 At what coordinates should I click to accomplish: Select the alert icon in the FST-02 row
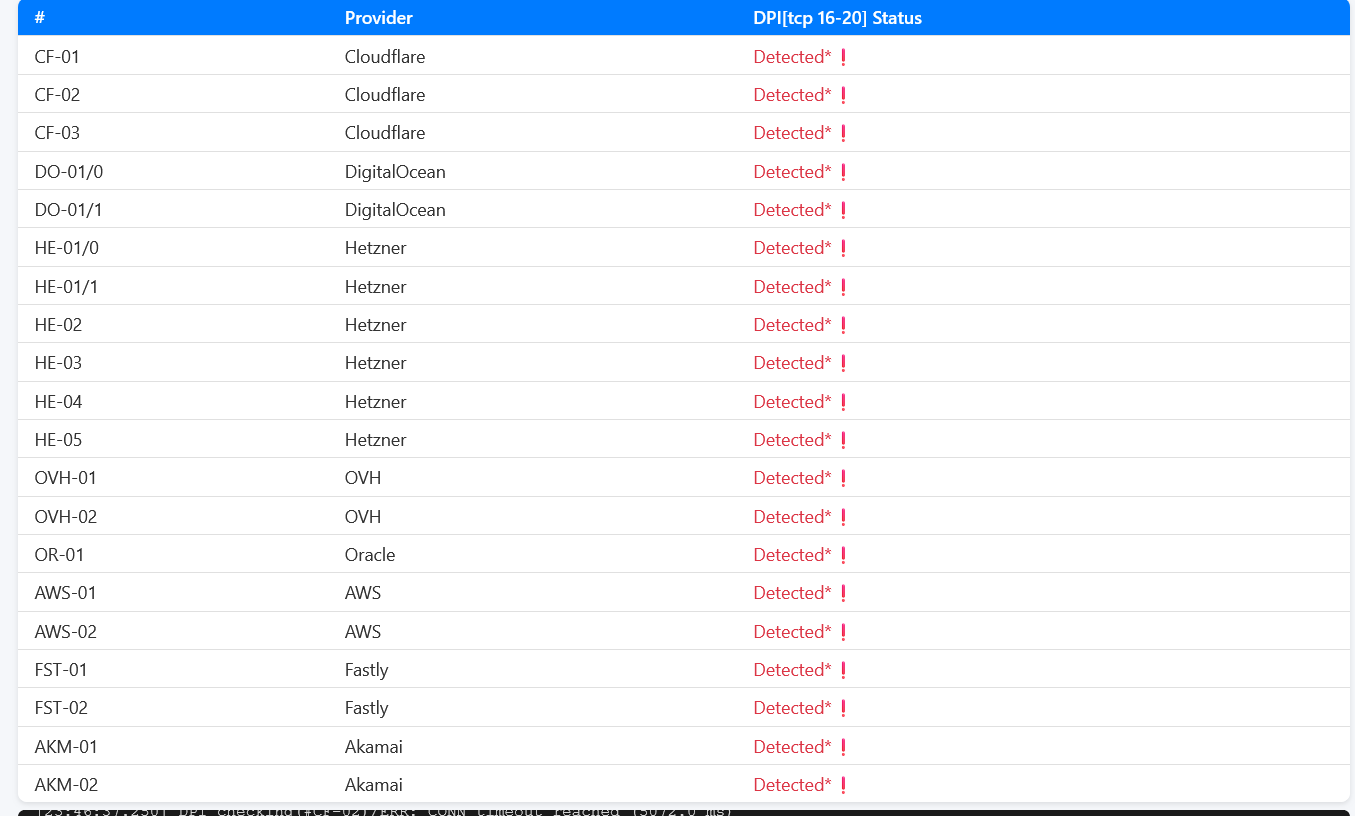coord(843,708)
